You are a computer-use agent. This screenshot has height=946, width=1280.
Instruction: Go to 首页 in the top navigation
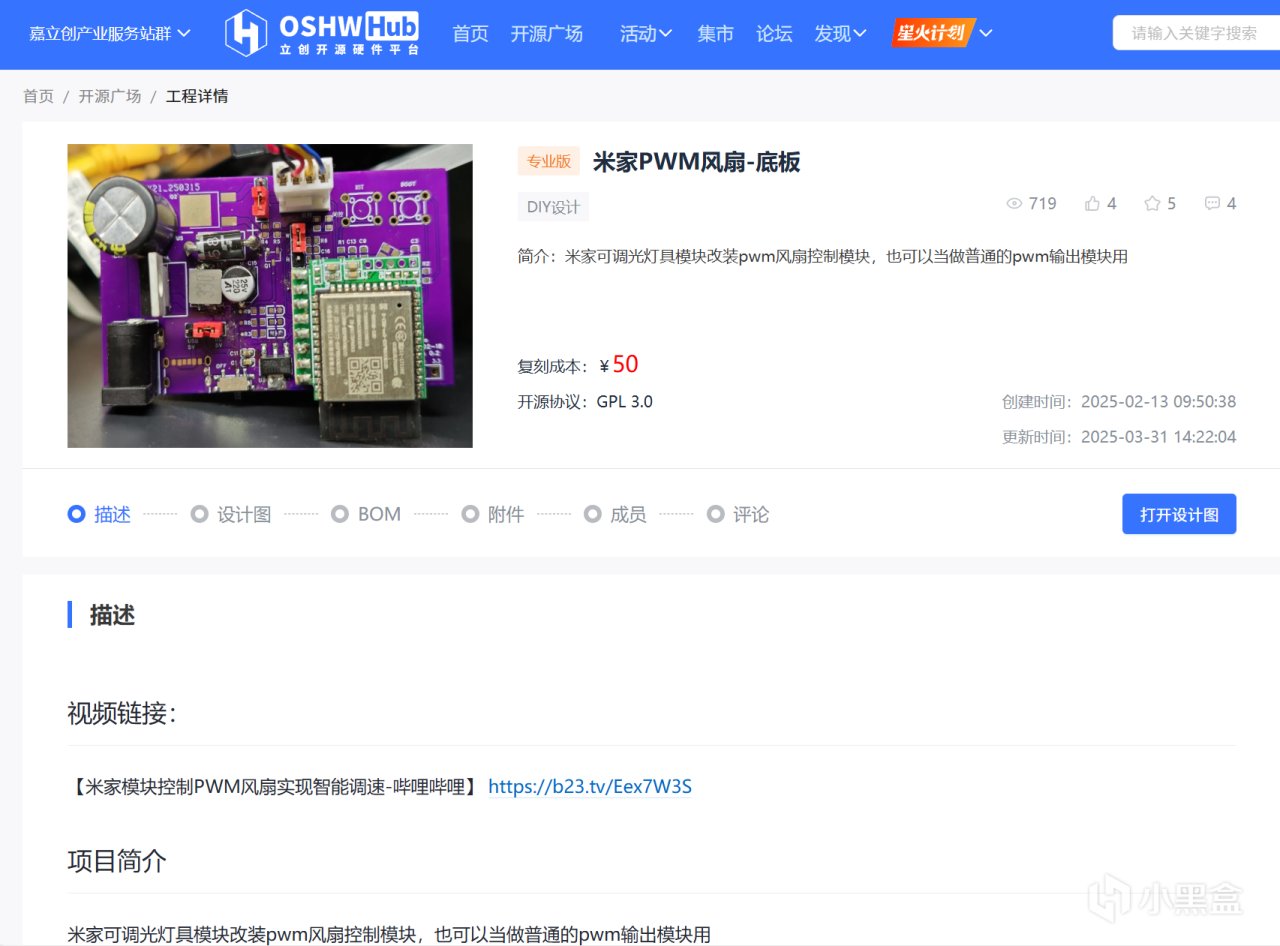coord(470,34)
